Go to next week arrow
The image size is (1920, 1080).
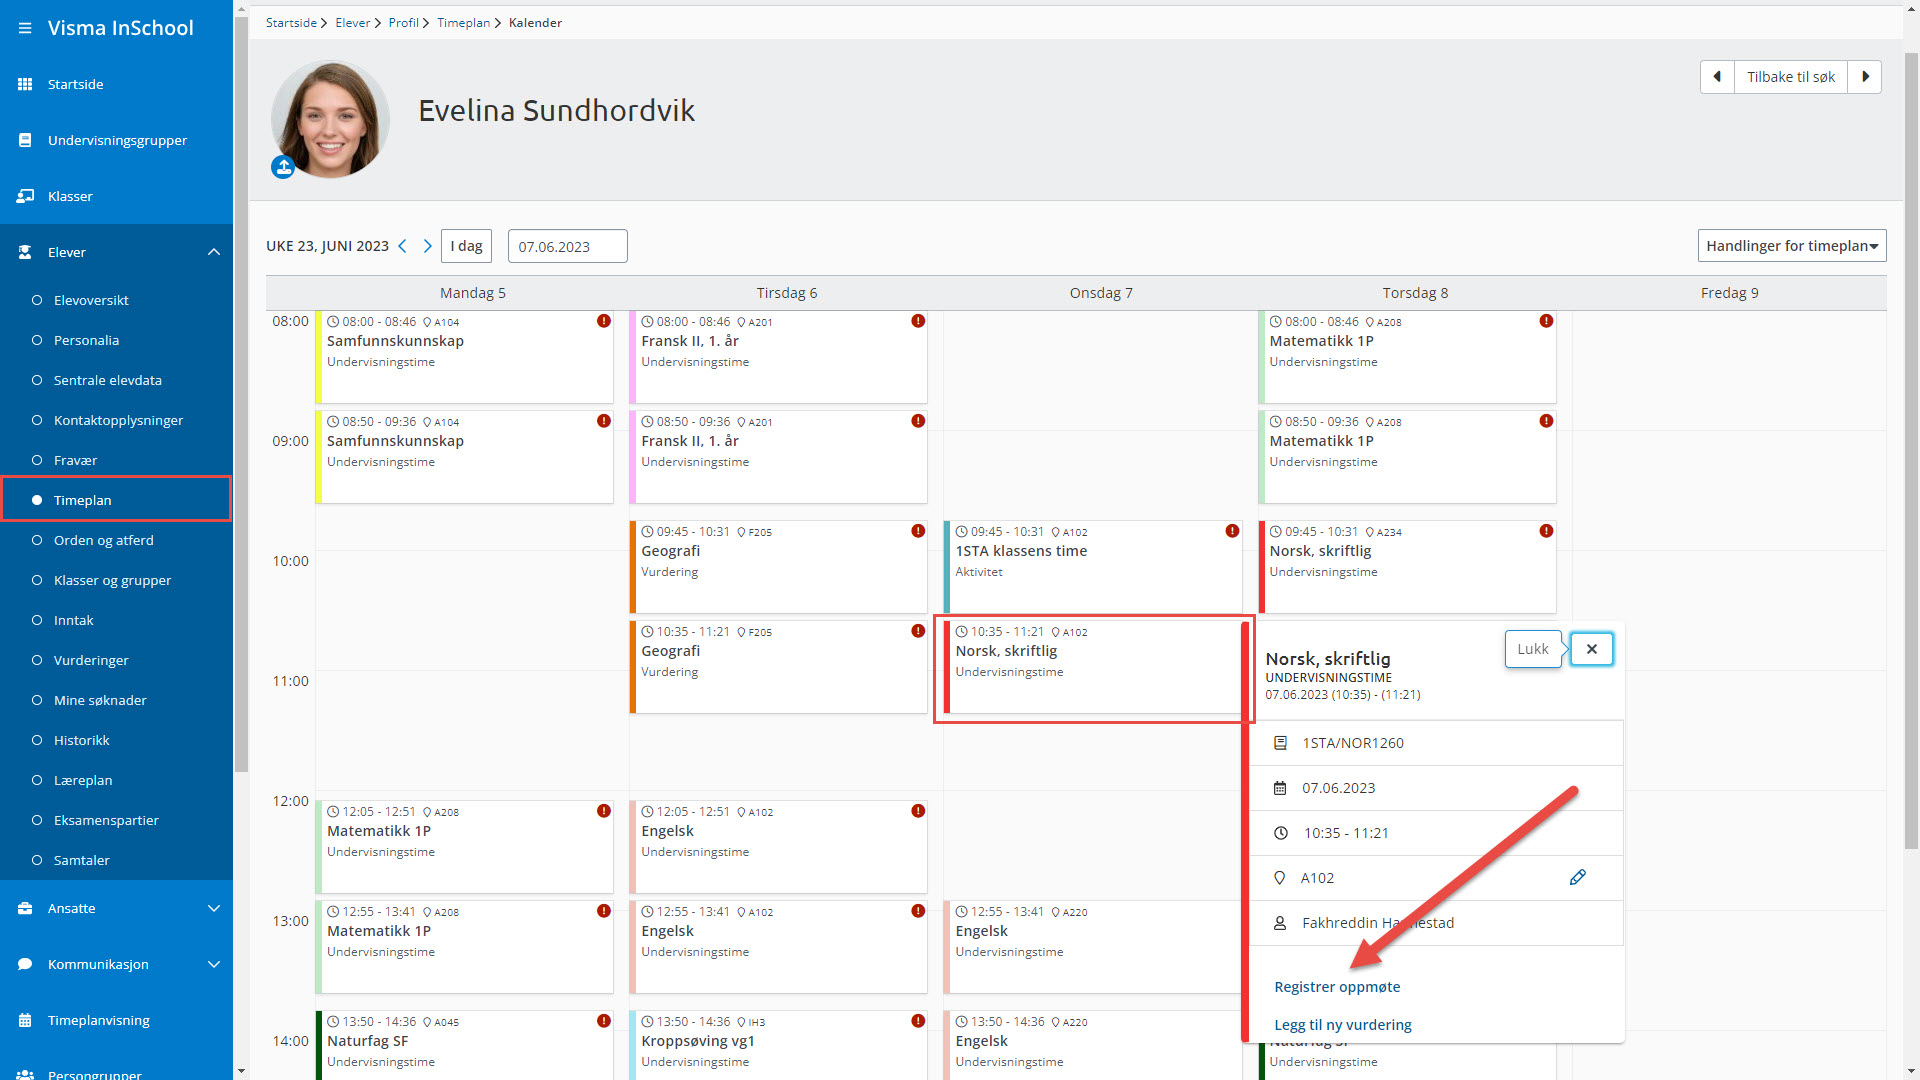[427, 246]
